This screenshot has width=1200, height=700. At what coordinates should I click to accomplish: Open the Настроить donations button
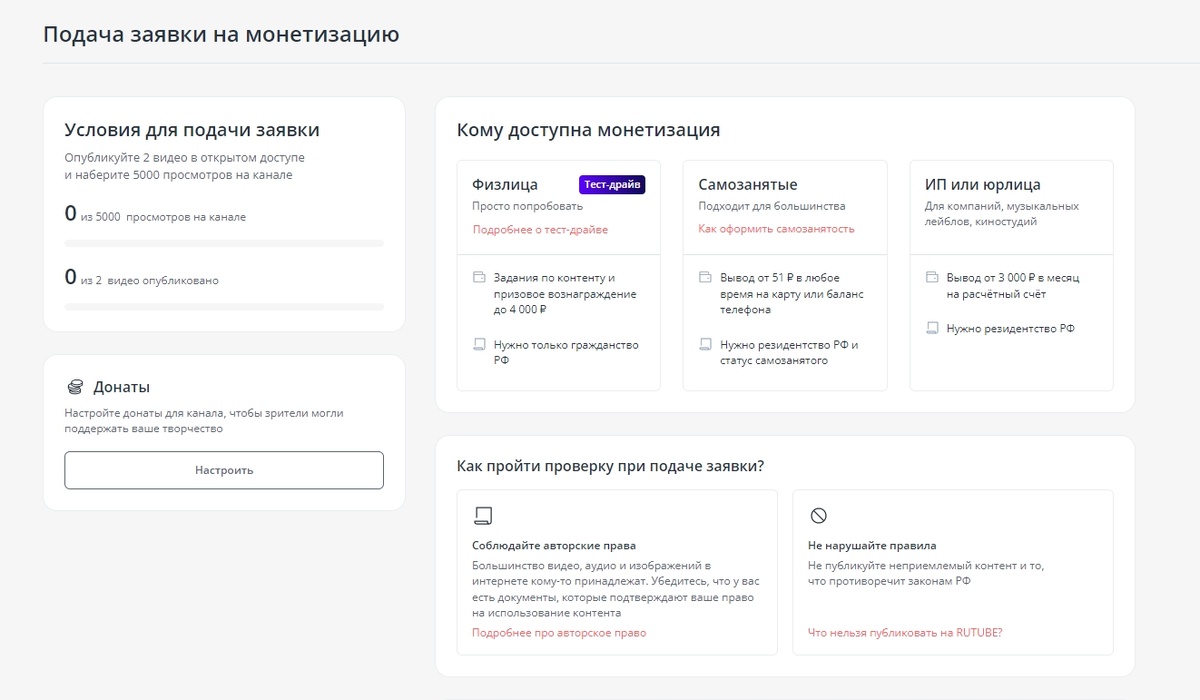click(x=224, y=470)
